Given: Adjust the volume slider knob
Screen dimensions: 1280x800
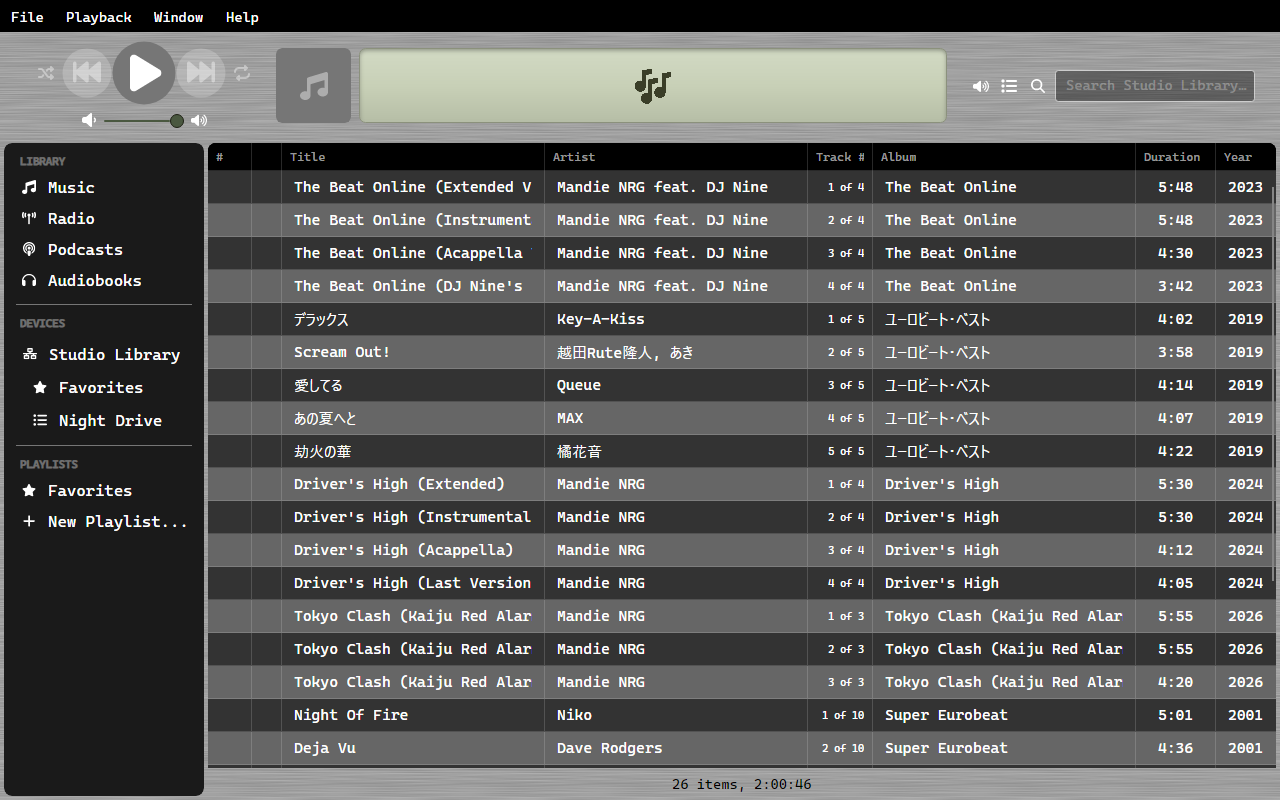Looking at the screenshot, I should click(177, 121).
